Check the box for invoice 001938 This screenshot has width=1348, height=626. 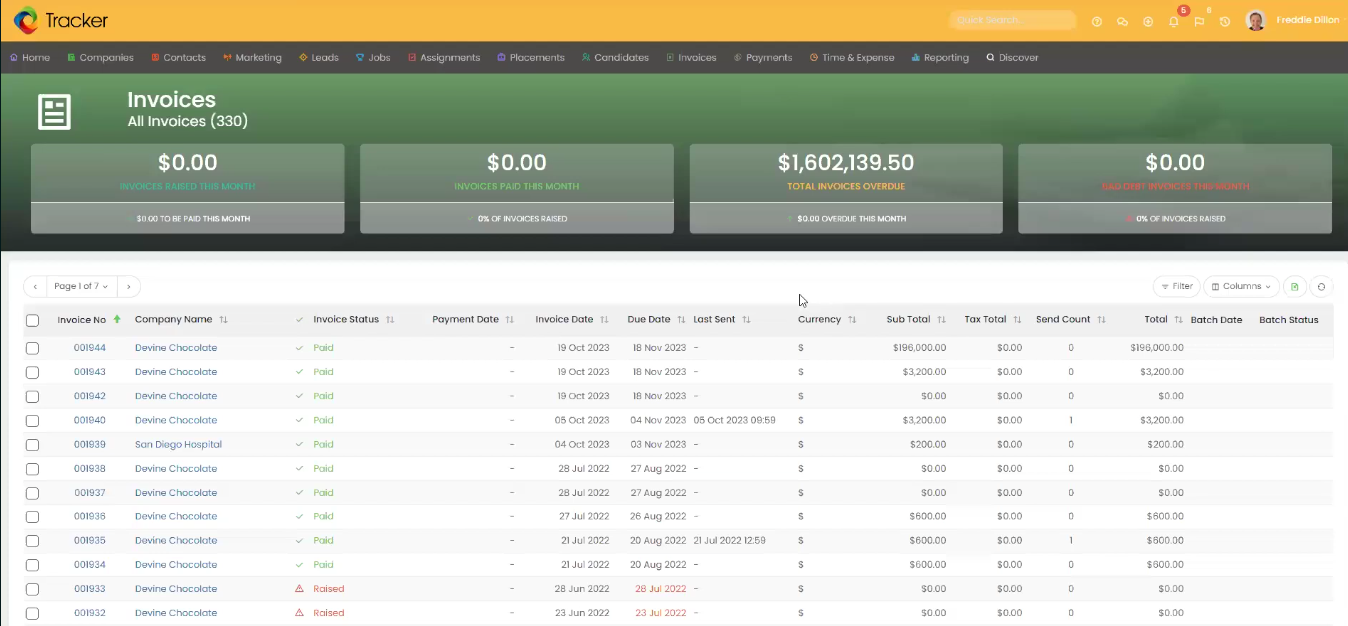[32, 469]
